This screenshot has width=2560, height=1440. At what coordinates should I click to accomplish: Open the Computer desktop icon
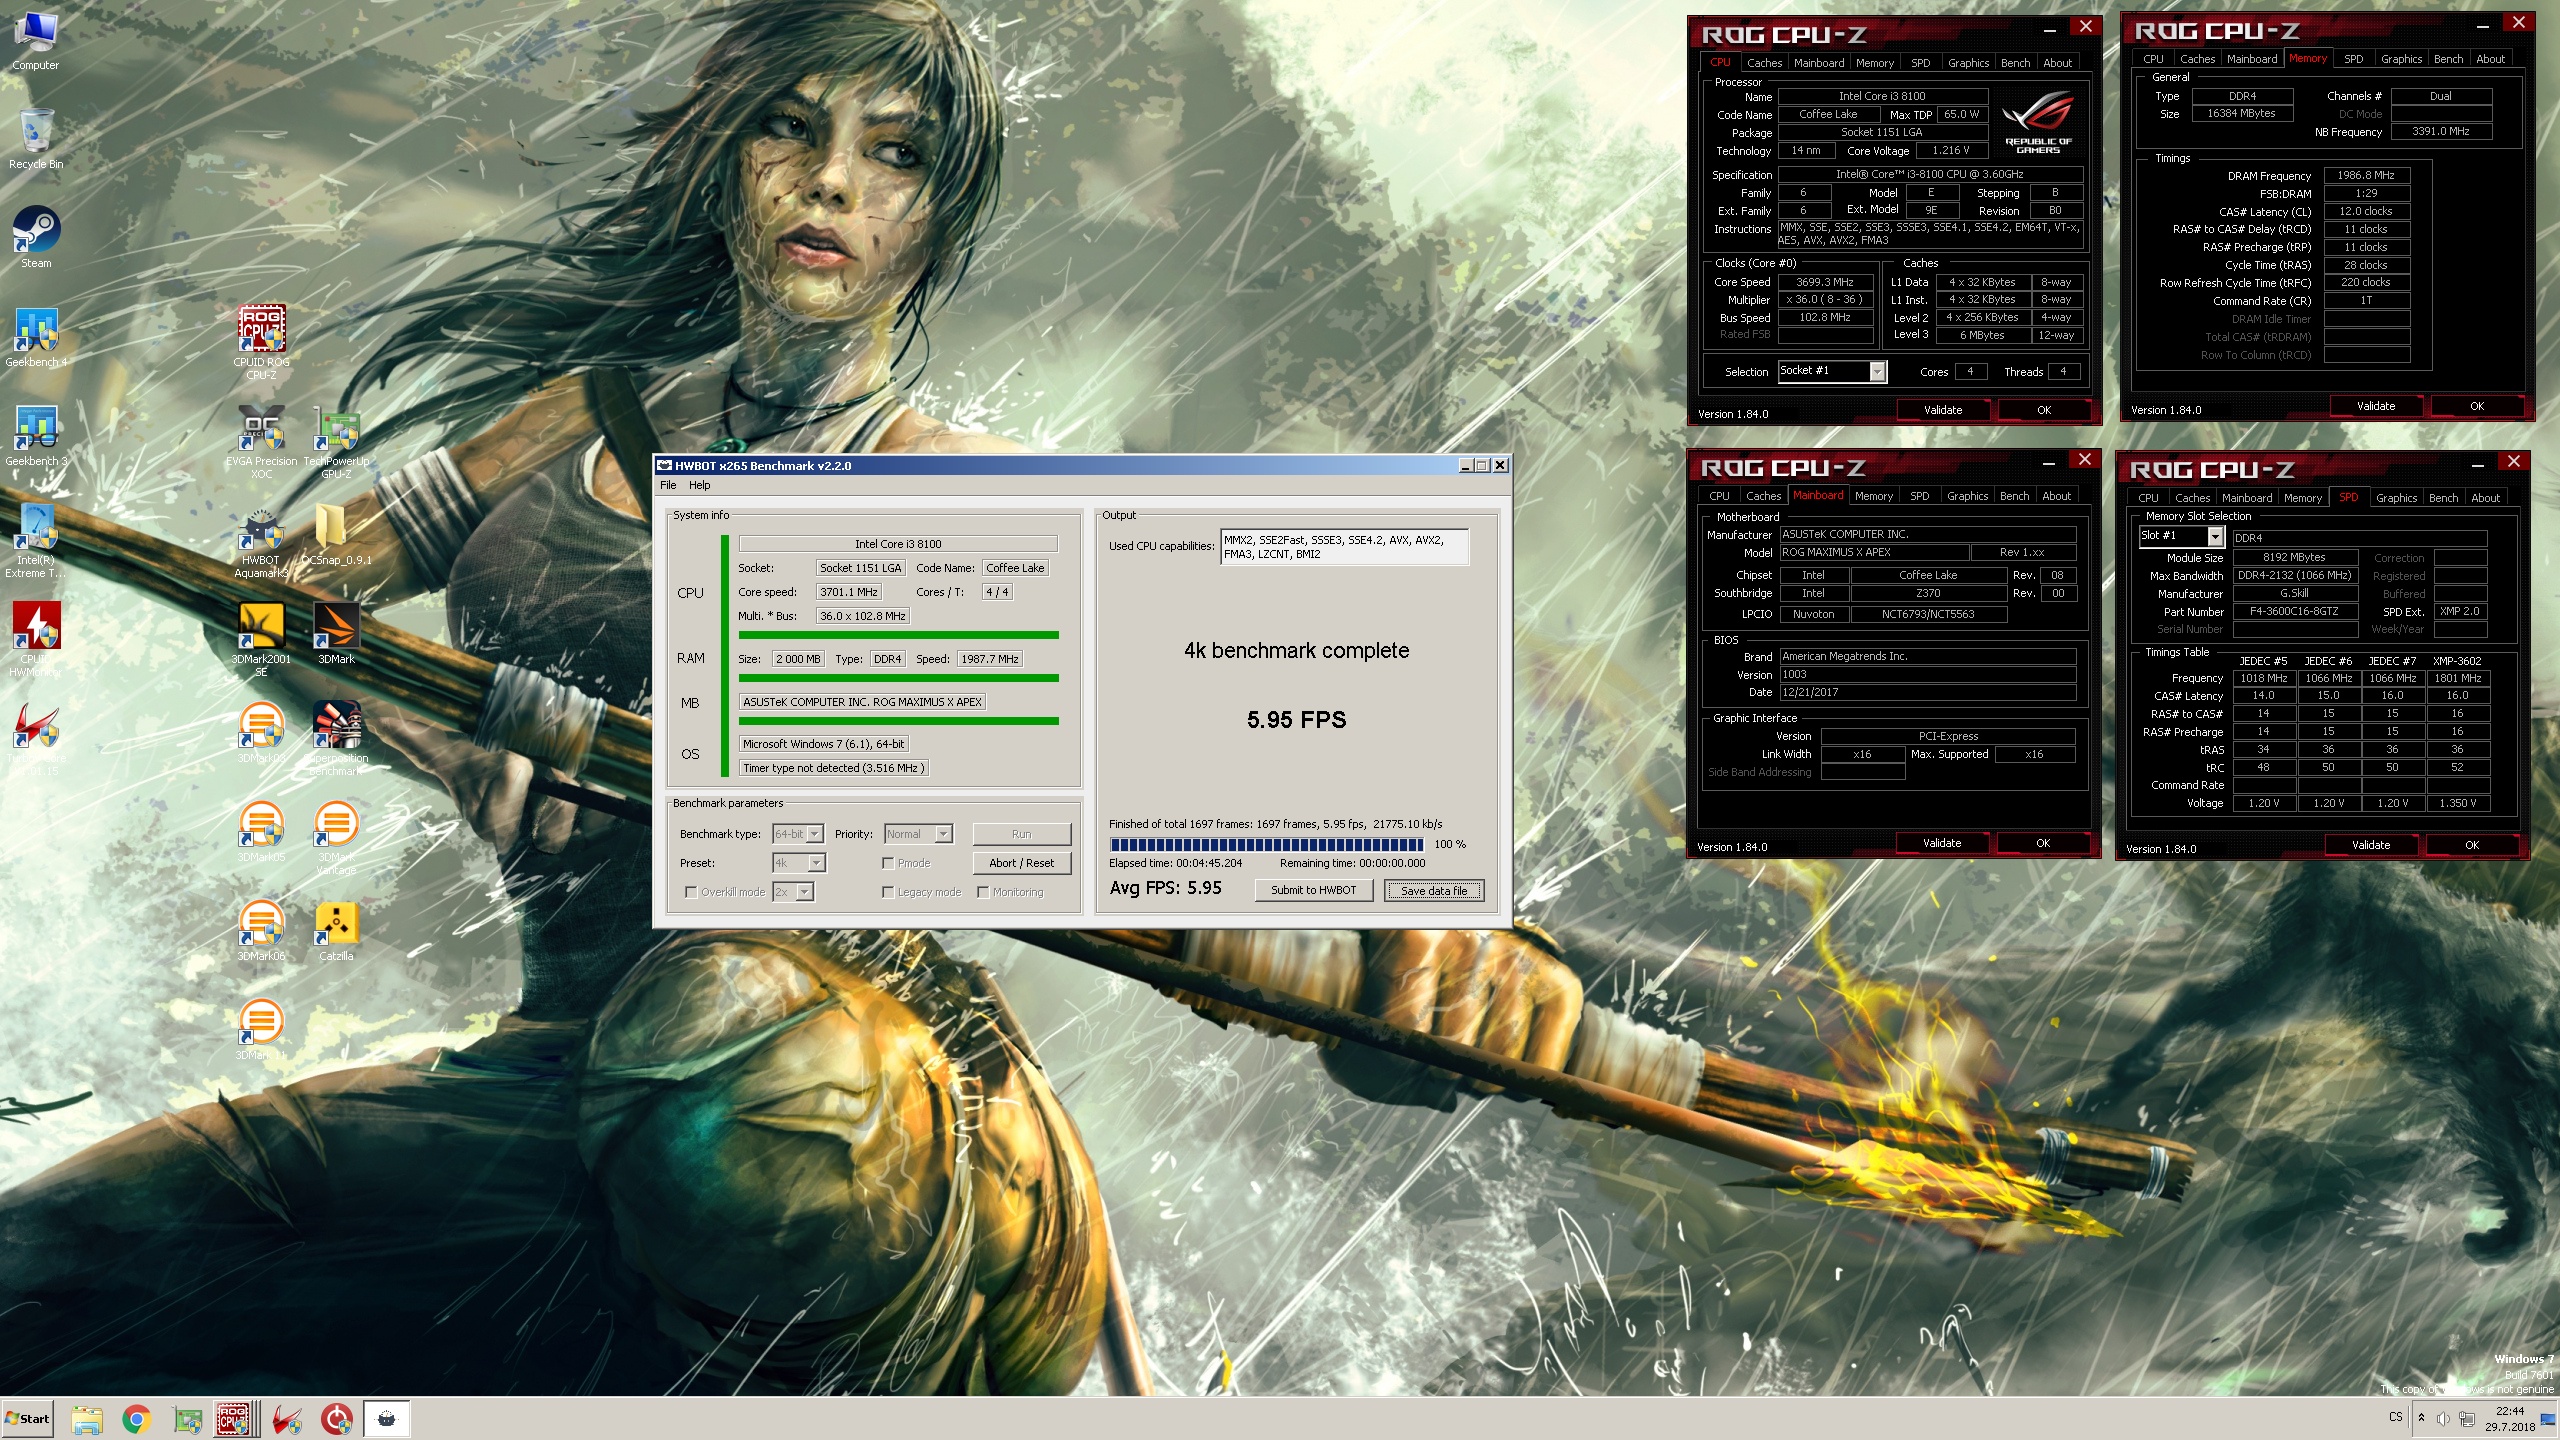(x=36, y=41)
